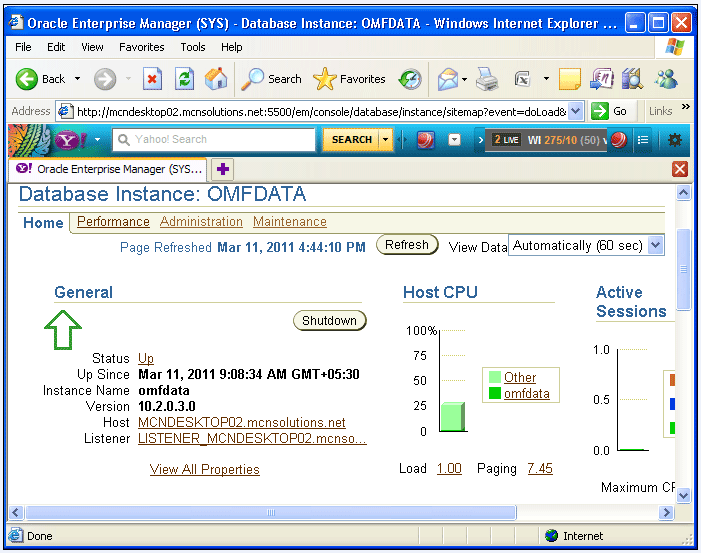The image size is (701, 553).
Task: Expand the Yahoo logo dropdown arrow
Action: point(97,139)
